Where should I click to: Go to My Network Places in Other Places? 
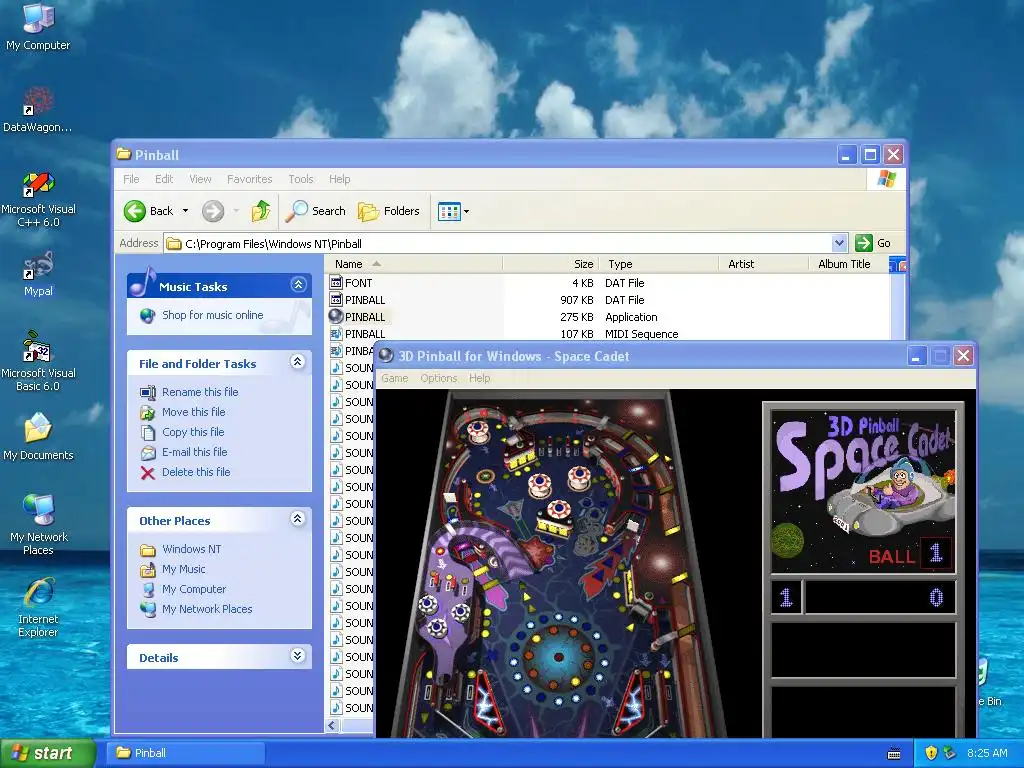207,609
